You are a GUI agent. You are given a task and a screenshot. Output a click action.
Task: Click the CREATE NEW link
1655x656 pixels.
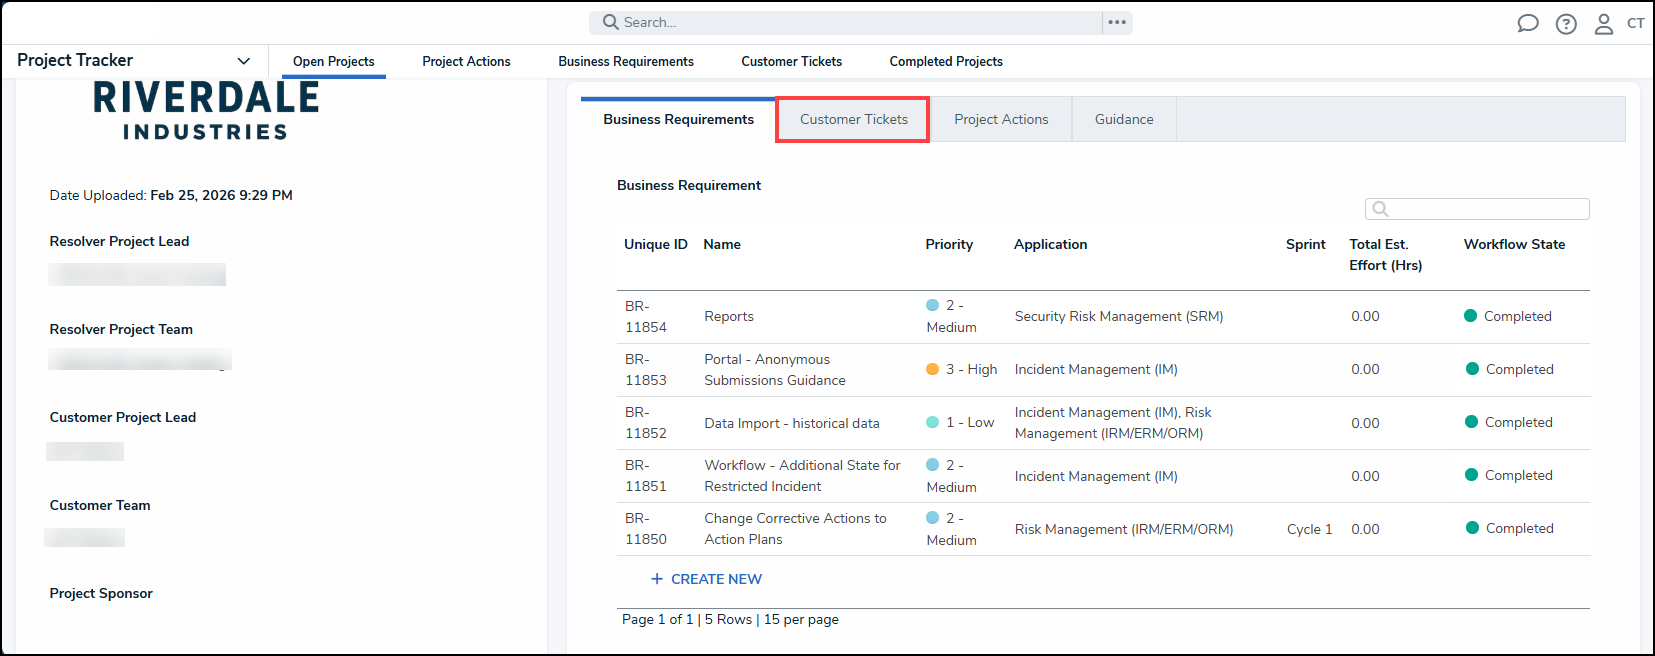pos(716,579)
